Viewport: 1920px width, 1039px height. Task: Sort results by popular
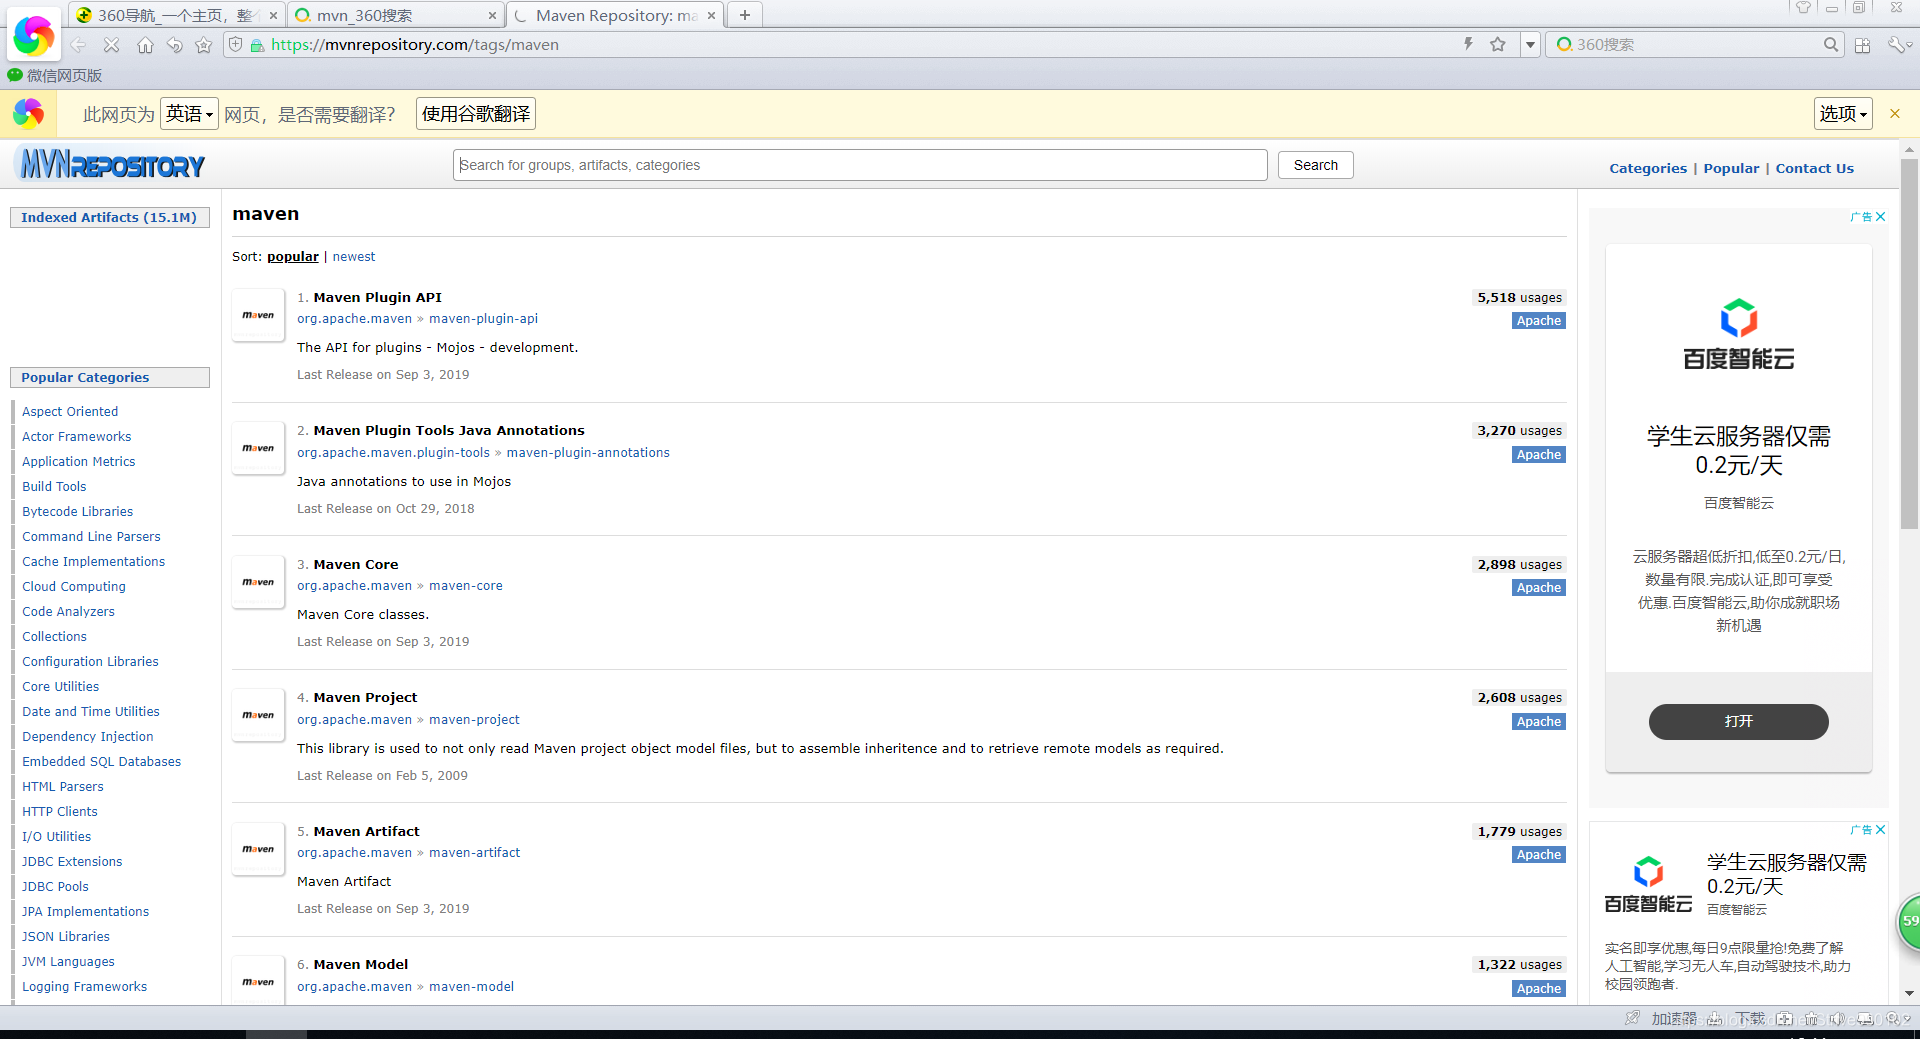click(293, 257)
